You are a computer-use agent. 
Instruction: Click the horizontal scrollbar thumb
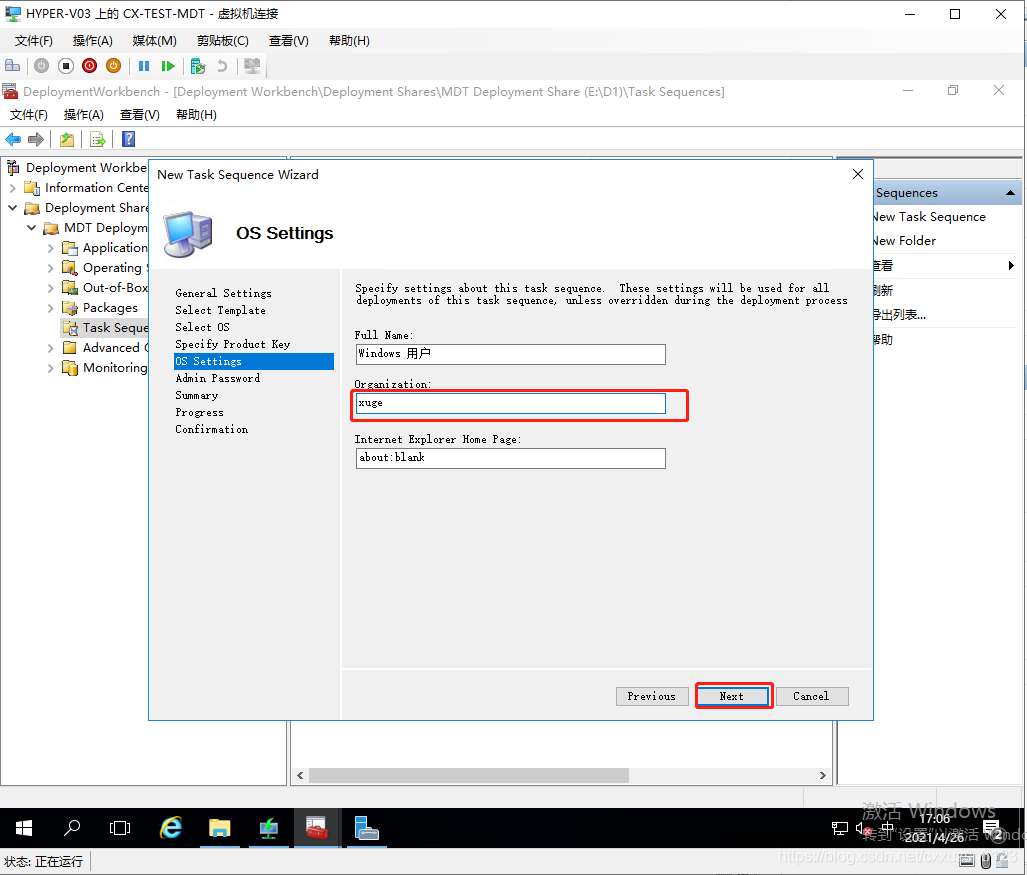coord(469,775)
